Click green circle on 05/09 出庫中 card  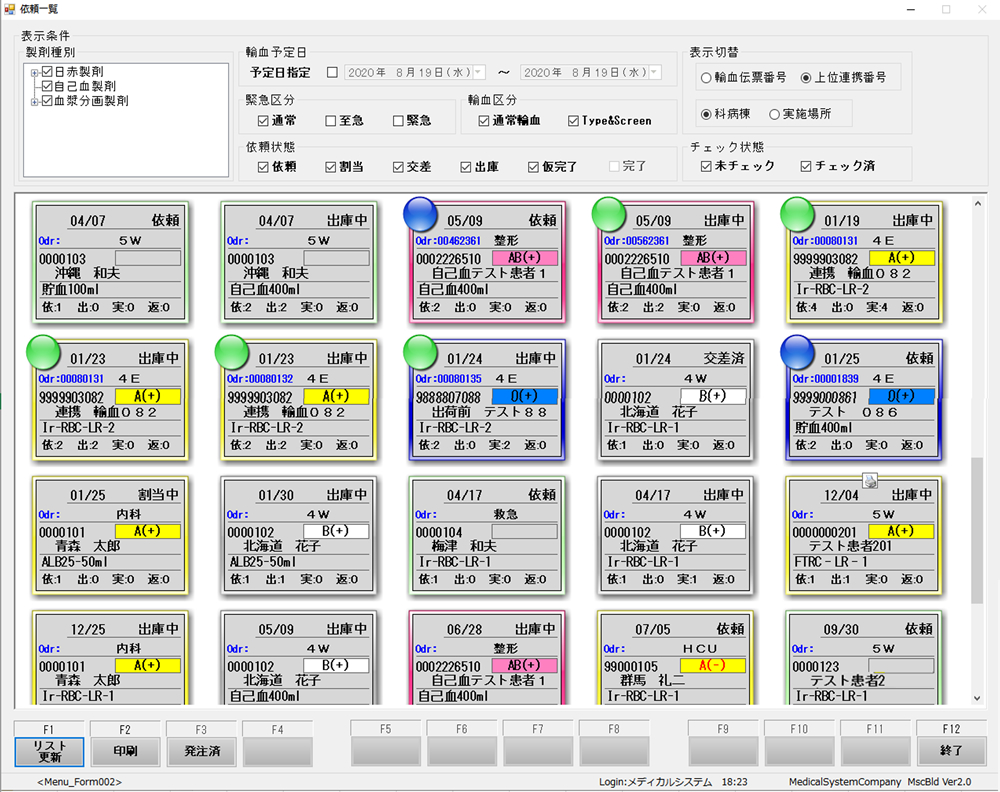click(x=610, y=214)
